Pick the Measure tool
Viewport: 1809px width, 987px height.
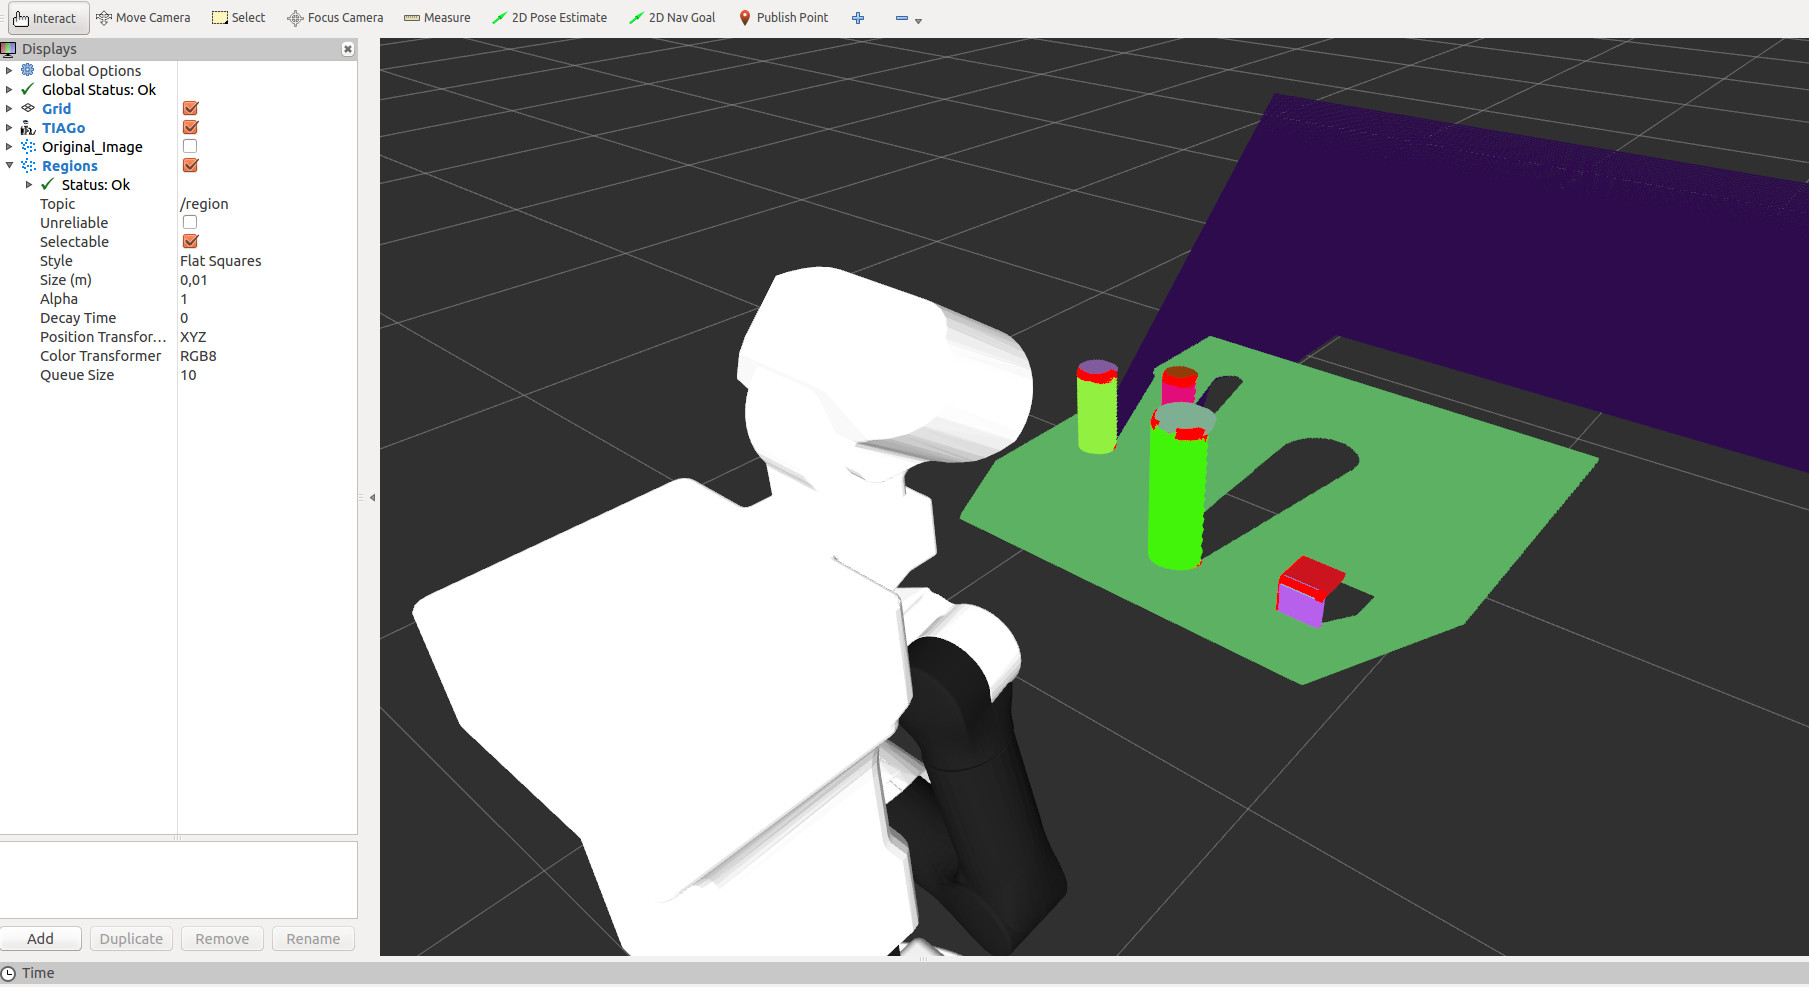pos(437,18)
